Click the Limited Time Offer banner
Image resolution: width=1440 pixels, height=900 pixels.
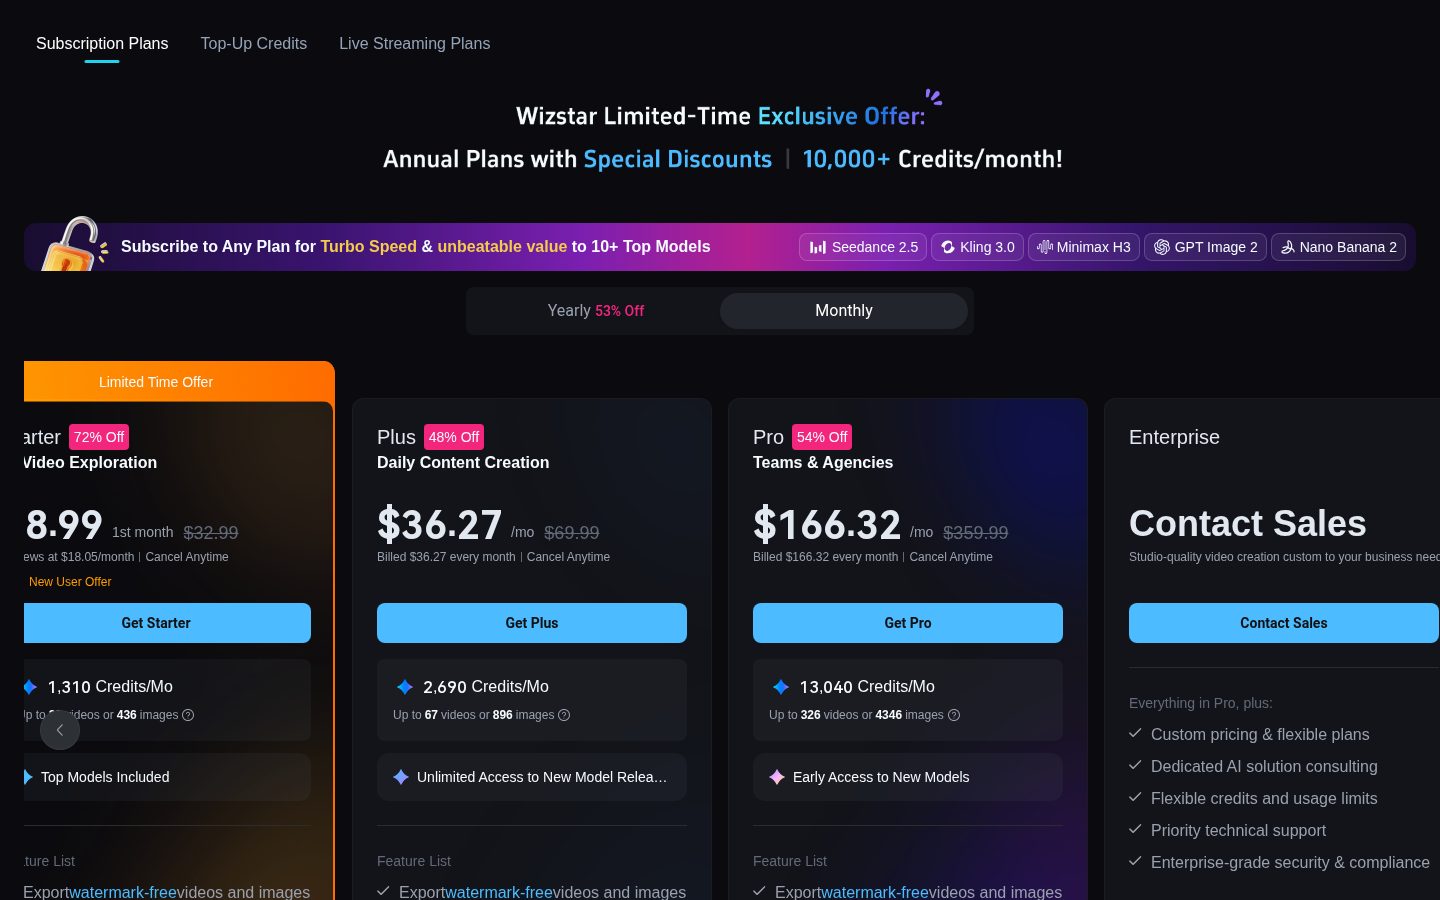(179, 382)
